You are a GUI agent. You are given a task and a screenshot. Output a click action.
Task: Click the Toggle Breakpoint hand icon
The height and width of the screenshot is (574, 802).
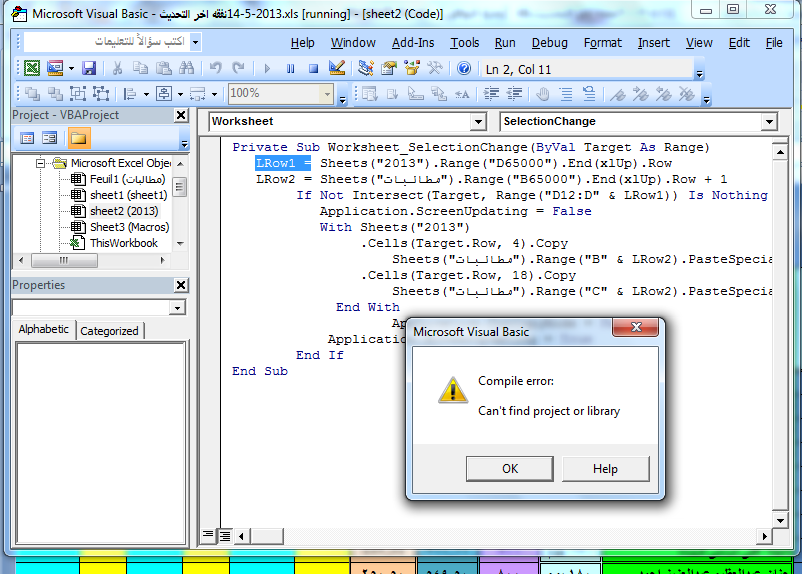coord(543,94)
